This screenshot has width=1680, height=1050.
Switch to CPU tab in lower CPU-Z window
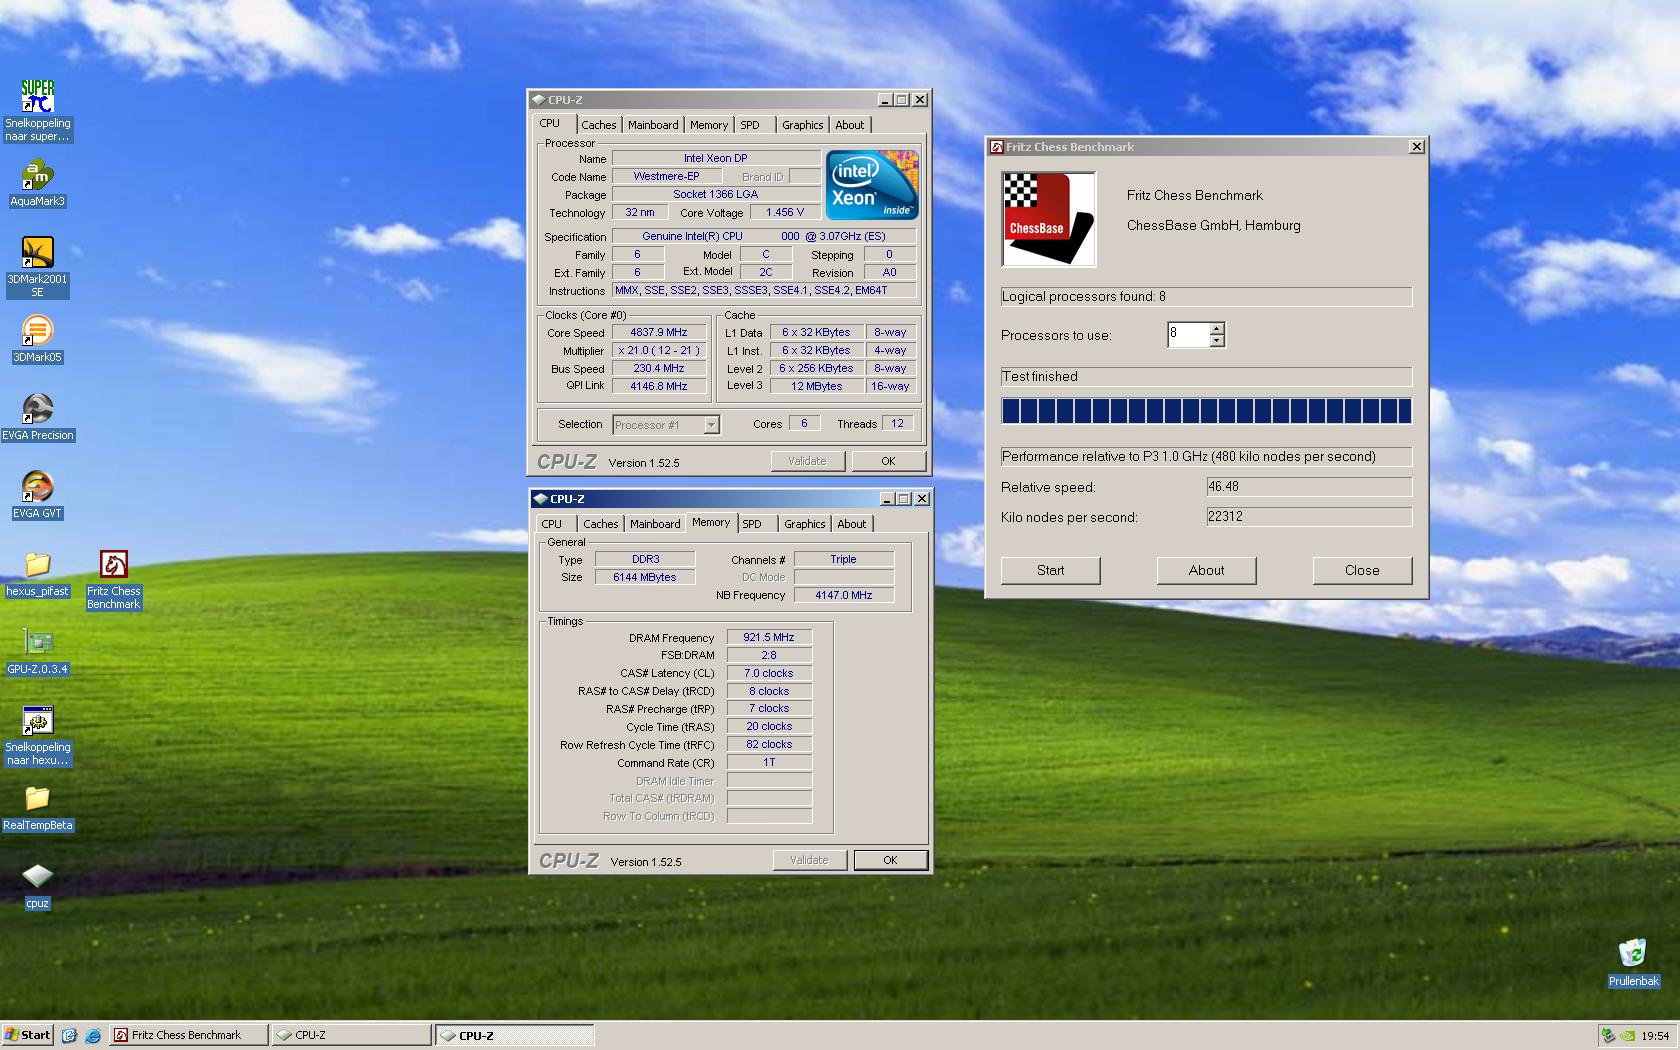pyautogui.click(x=552, y=524)
